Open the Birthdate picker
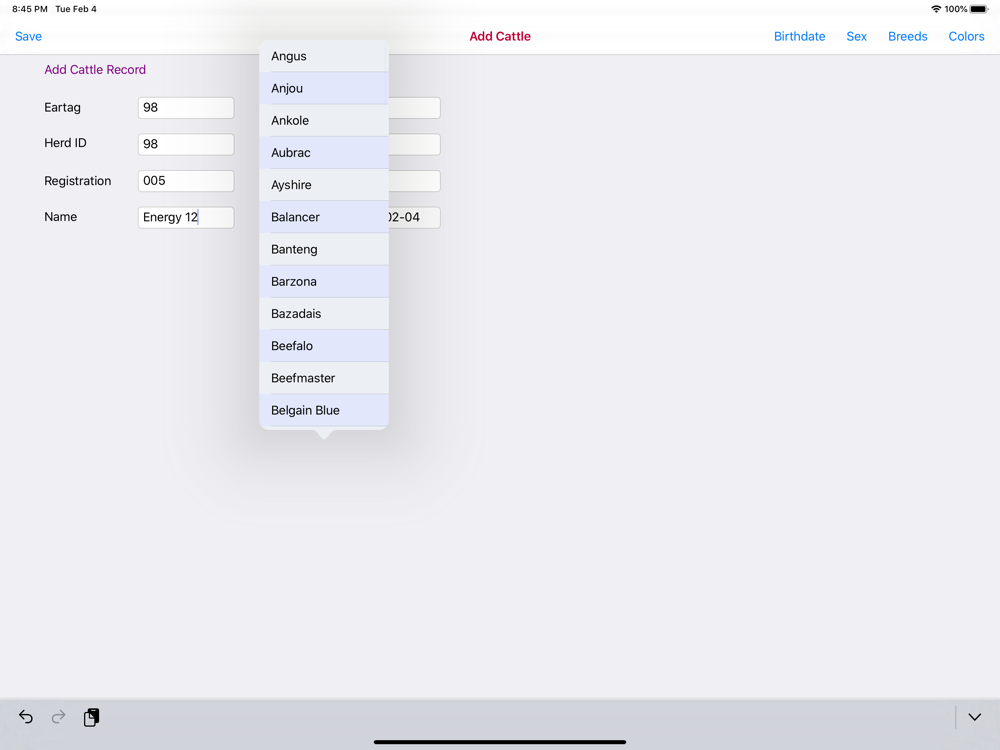Viewport: 1000px width, 750px height. [799, 36]
